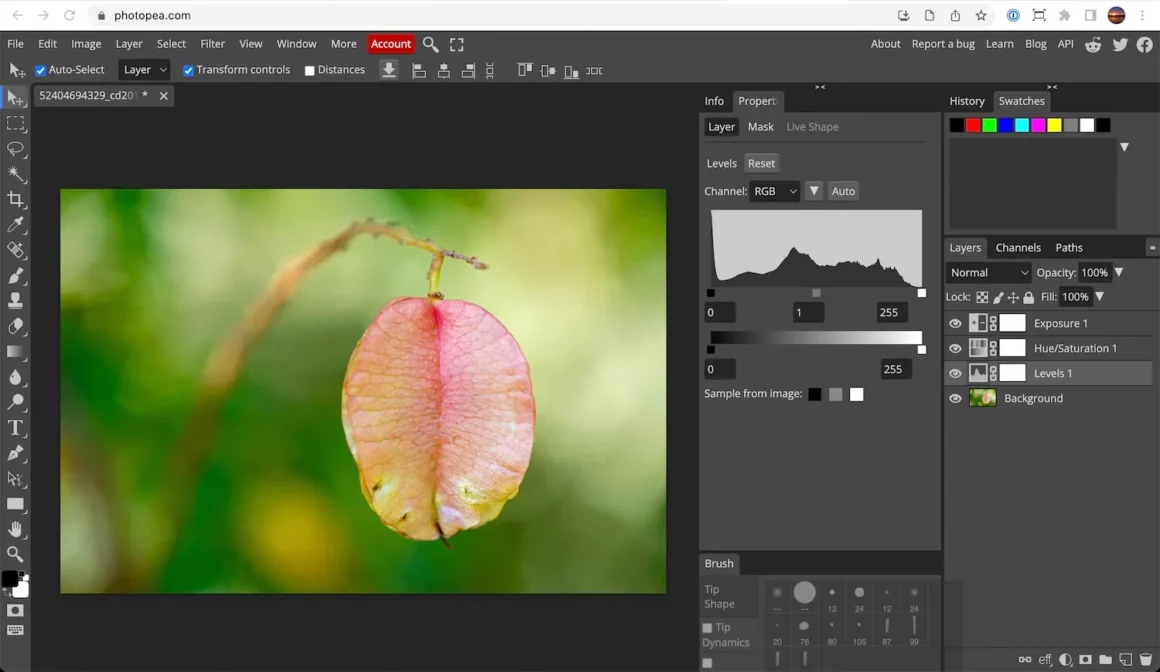
Task: Expand the Opacity slider arrow
Action: [x=1119, y=273]
